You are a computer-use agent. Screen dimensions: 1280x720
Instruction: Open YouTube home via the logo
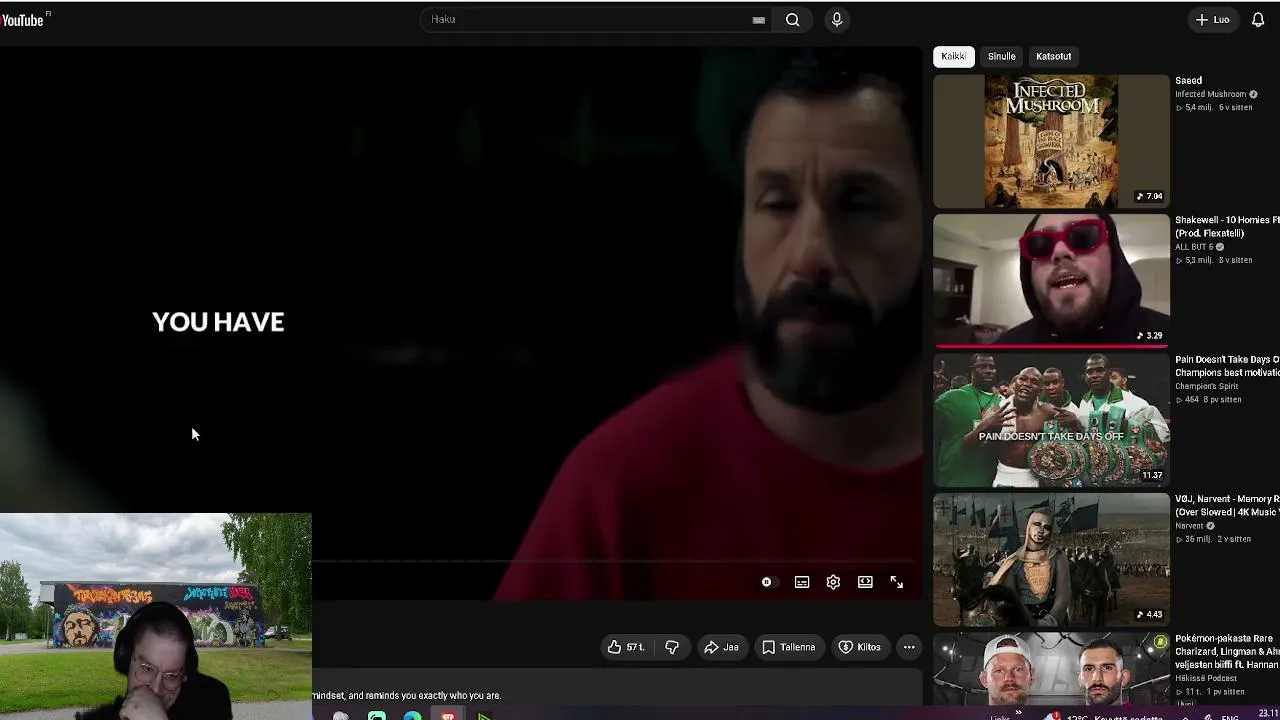23,19
